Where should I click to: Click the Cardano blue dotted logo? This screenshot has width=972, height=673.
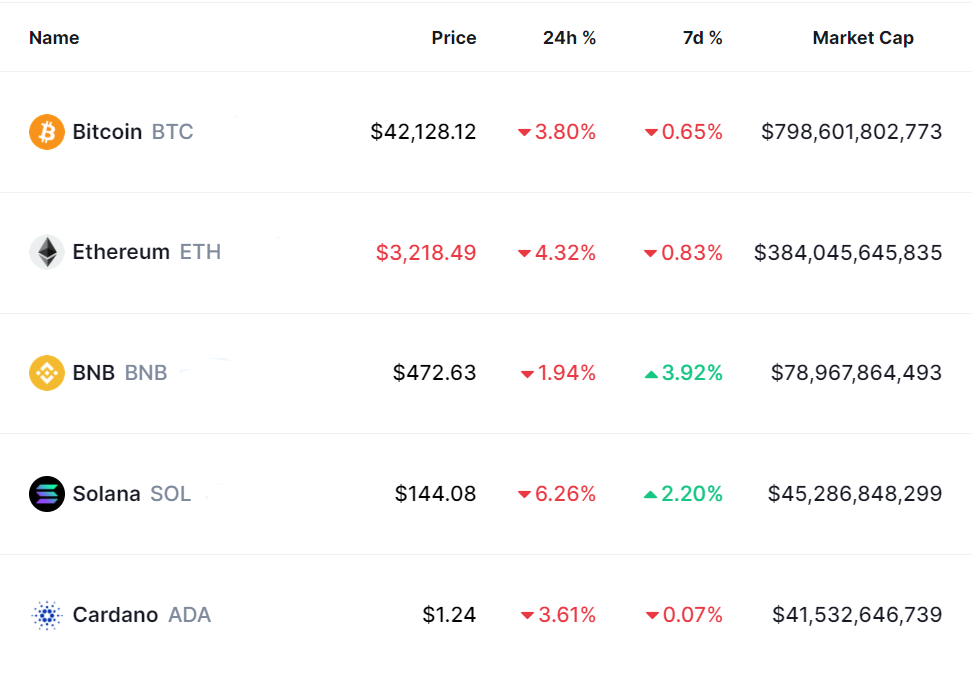(x=47, y=615)
